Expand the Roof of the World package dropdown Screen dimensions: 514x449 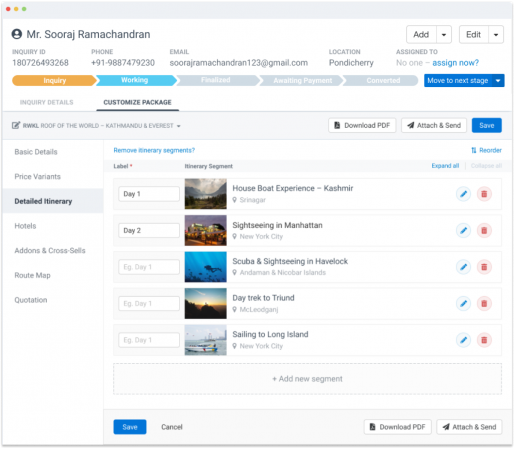pos(179,126)
